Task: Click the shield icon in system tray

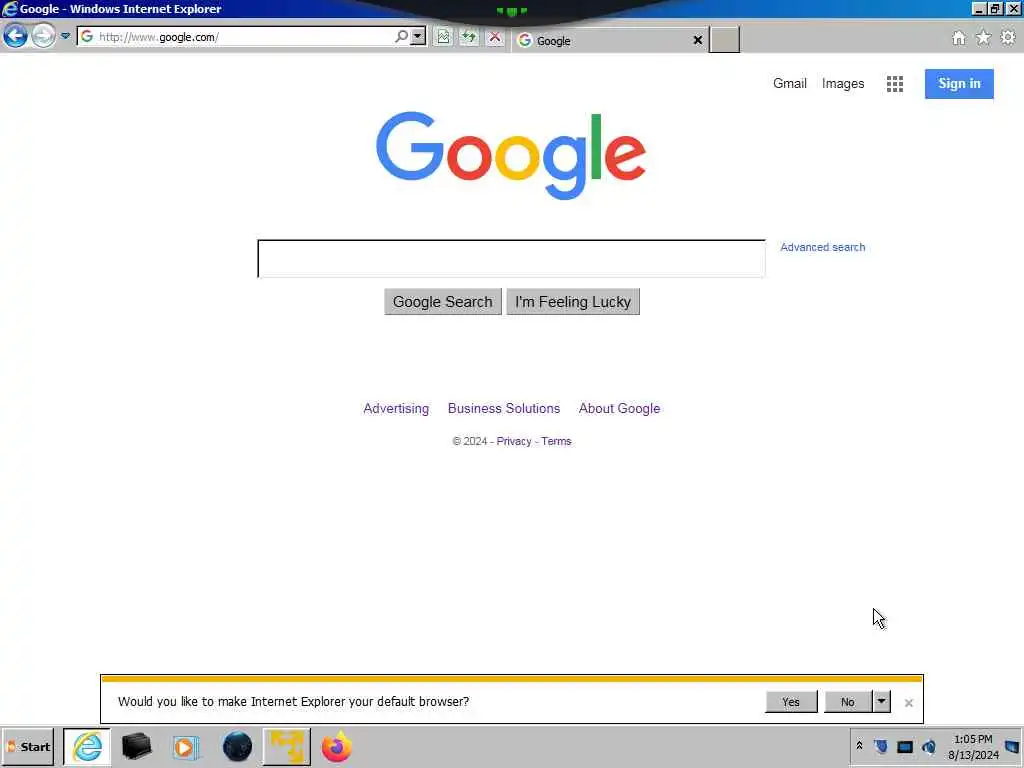Action: 881,746
